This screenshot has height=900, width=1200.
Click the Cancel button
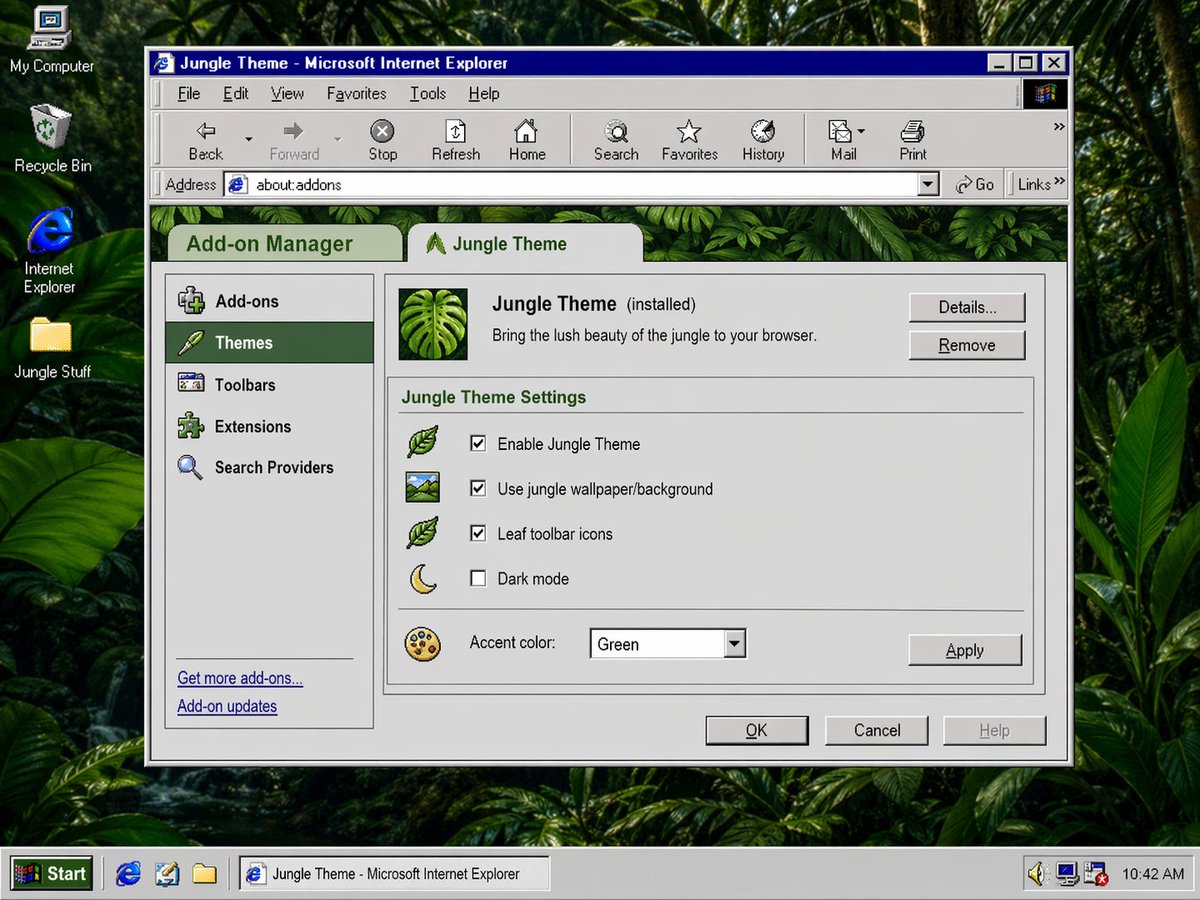click(x=877, y=730)
